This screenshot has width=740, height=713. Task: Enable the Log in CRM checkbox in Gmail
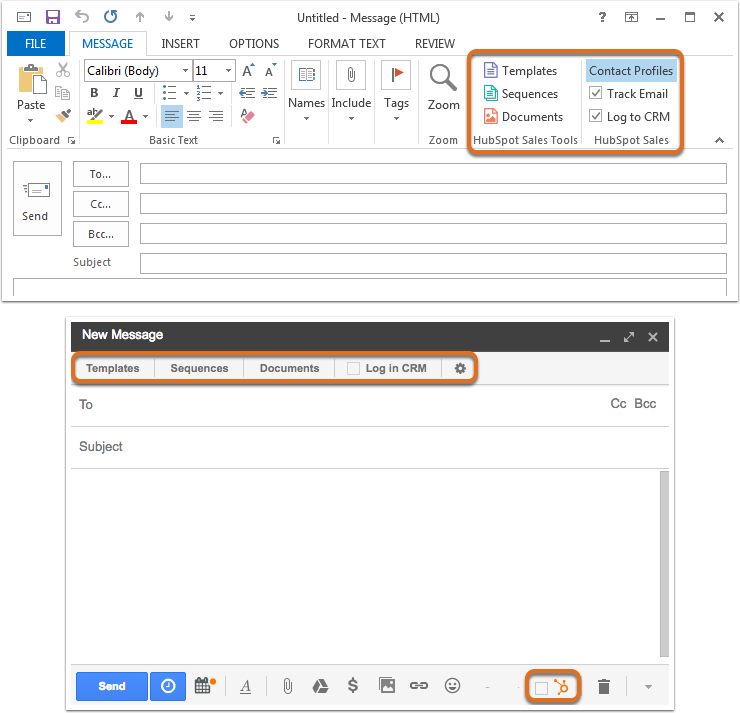[353, 368]
